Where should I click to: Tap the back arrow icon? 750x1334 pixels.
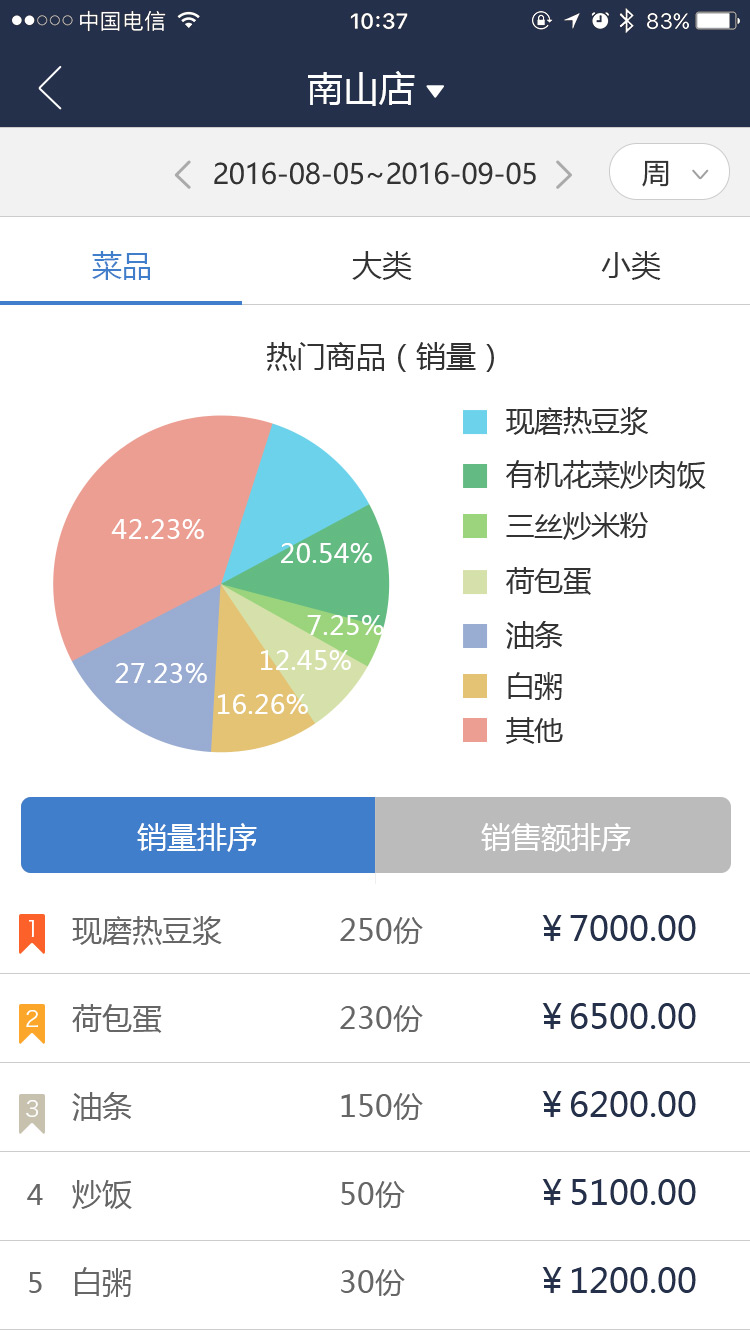[x=50, y=88]
